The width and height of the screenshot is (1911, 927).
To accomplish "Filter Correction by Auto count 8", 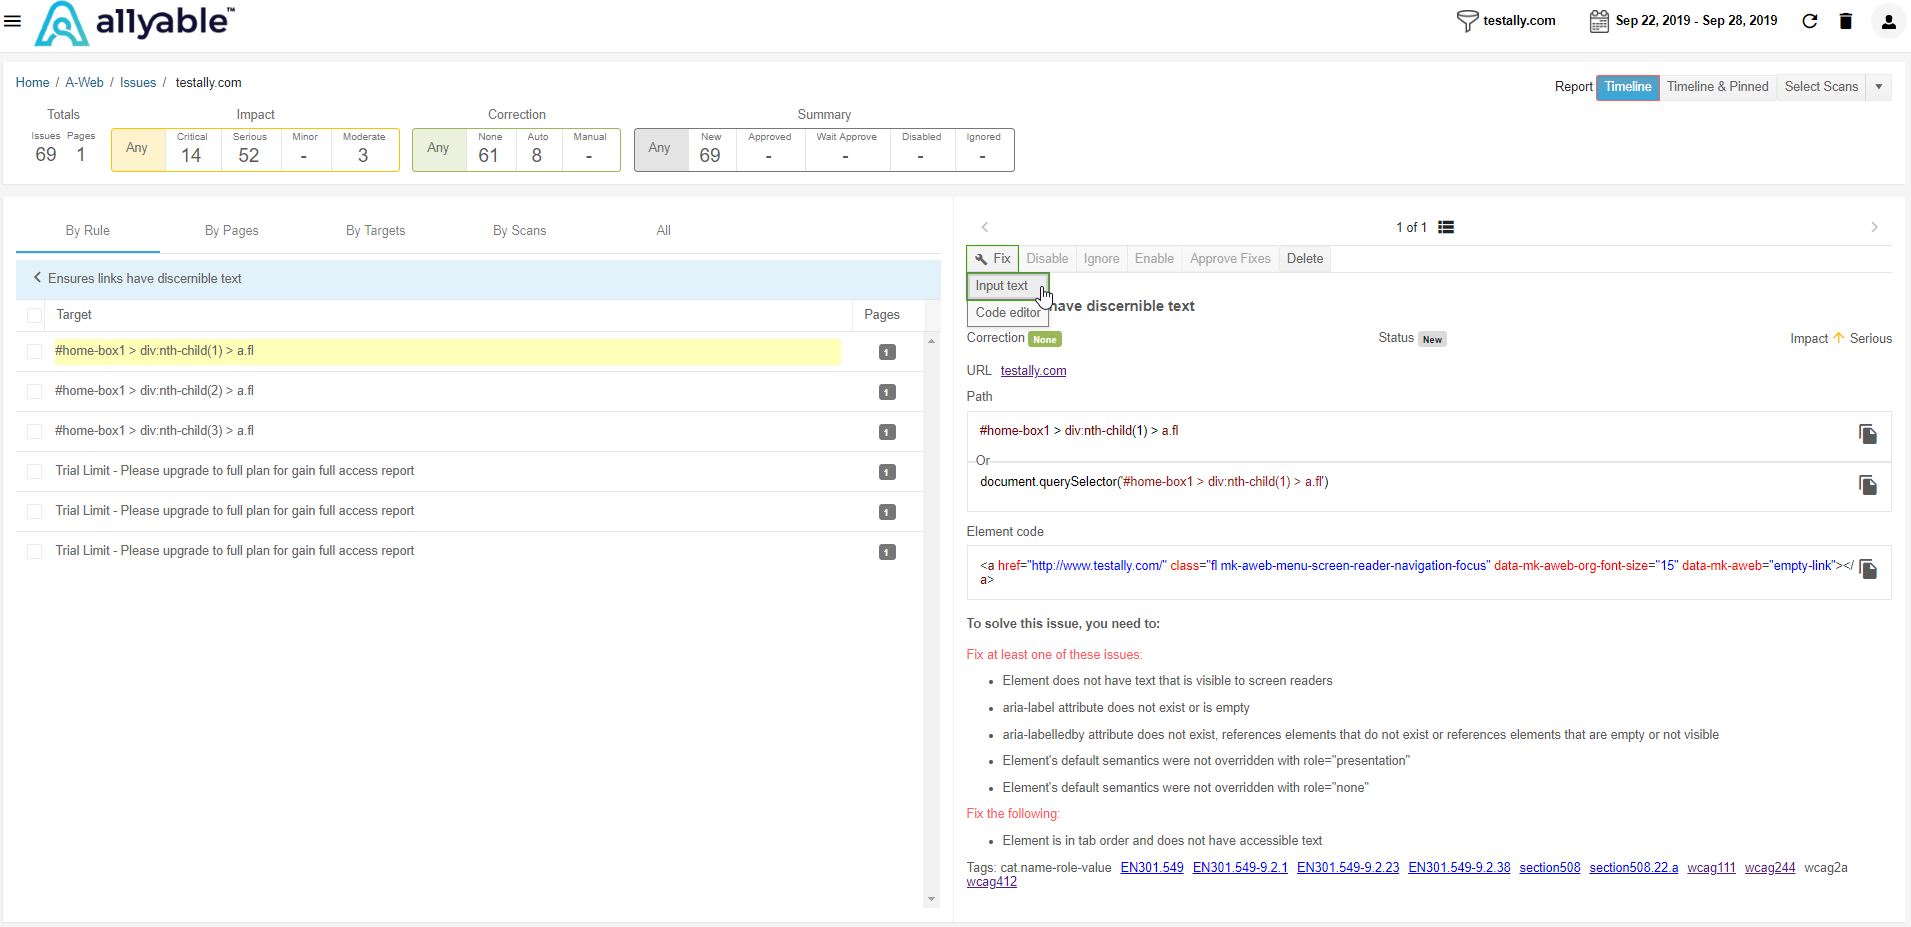I will click(x=538, y=150).
